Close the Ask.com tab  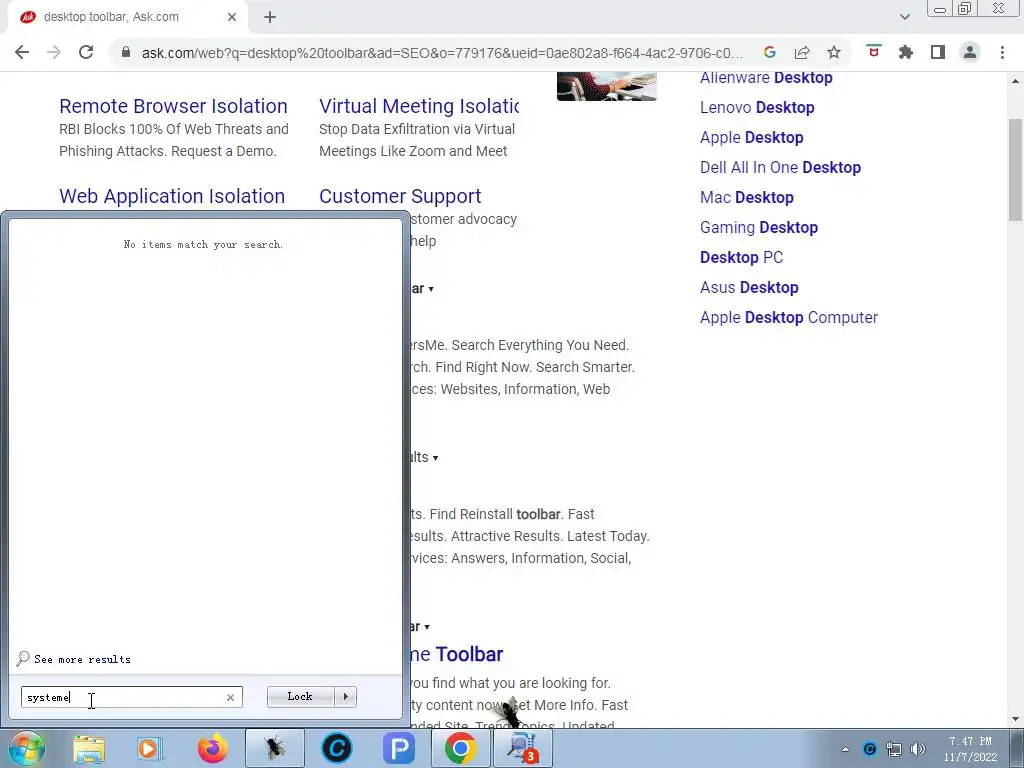[x=232, y=17]
